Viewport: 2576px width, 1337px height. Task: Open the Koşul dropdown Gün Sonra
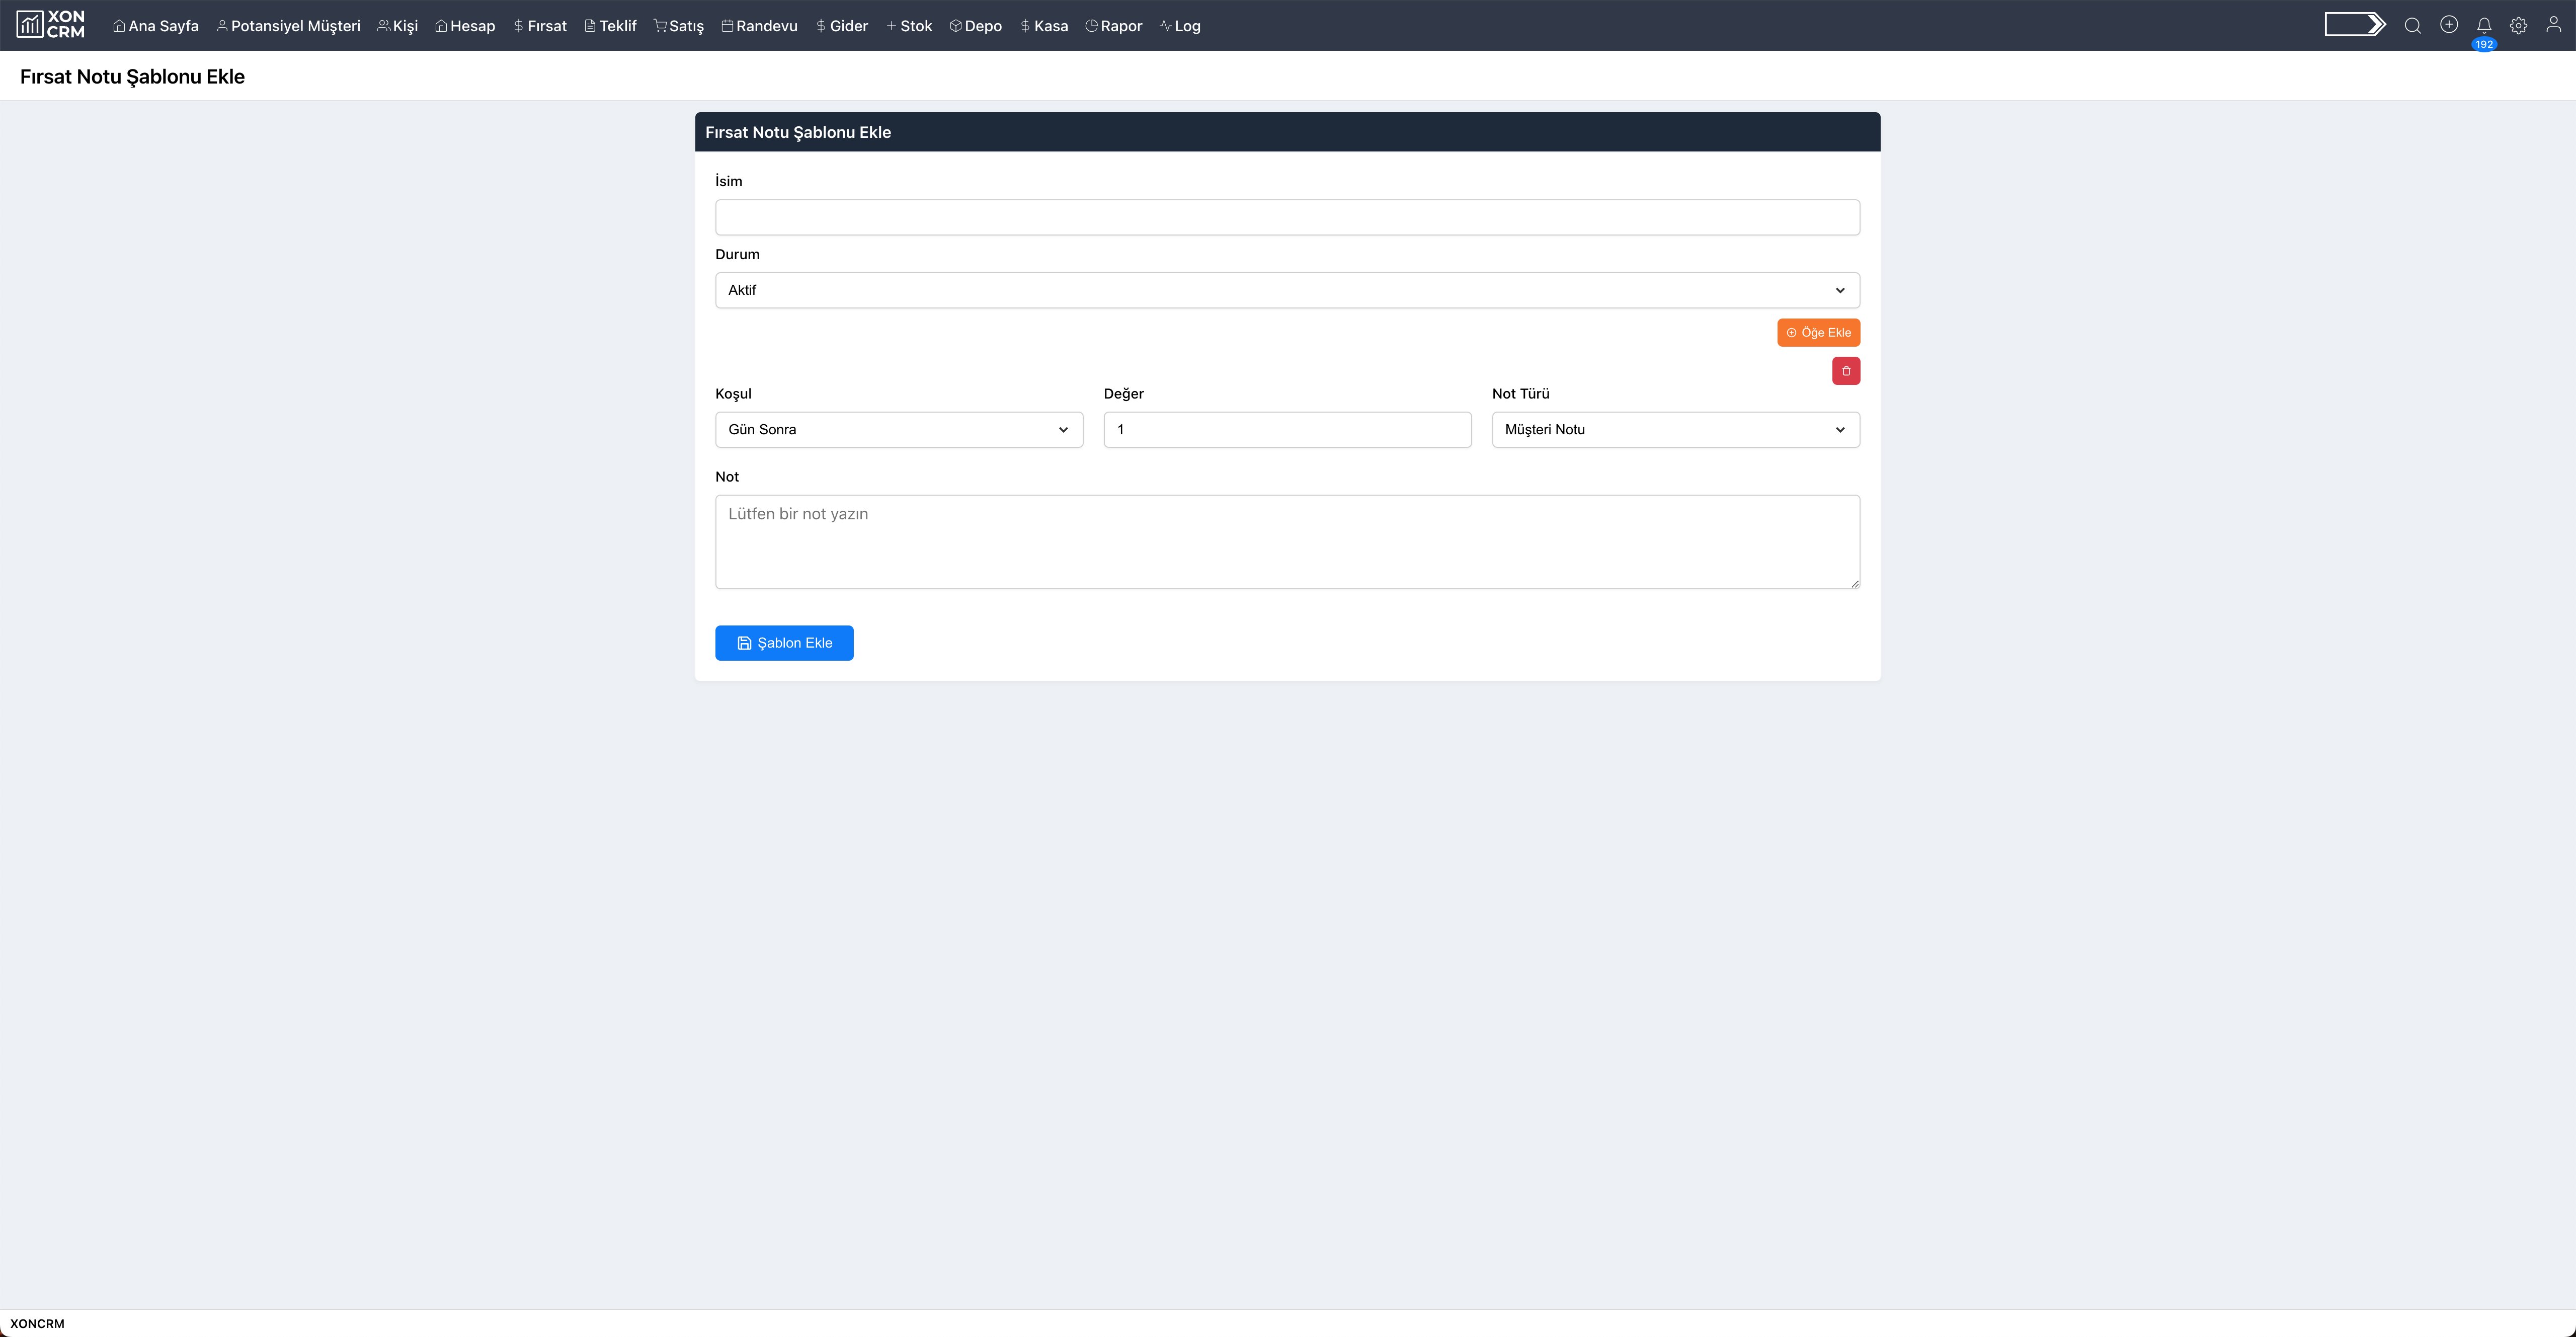tap(898, 430)
